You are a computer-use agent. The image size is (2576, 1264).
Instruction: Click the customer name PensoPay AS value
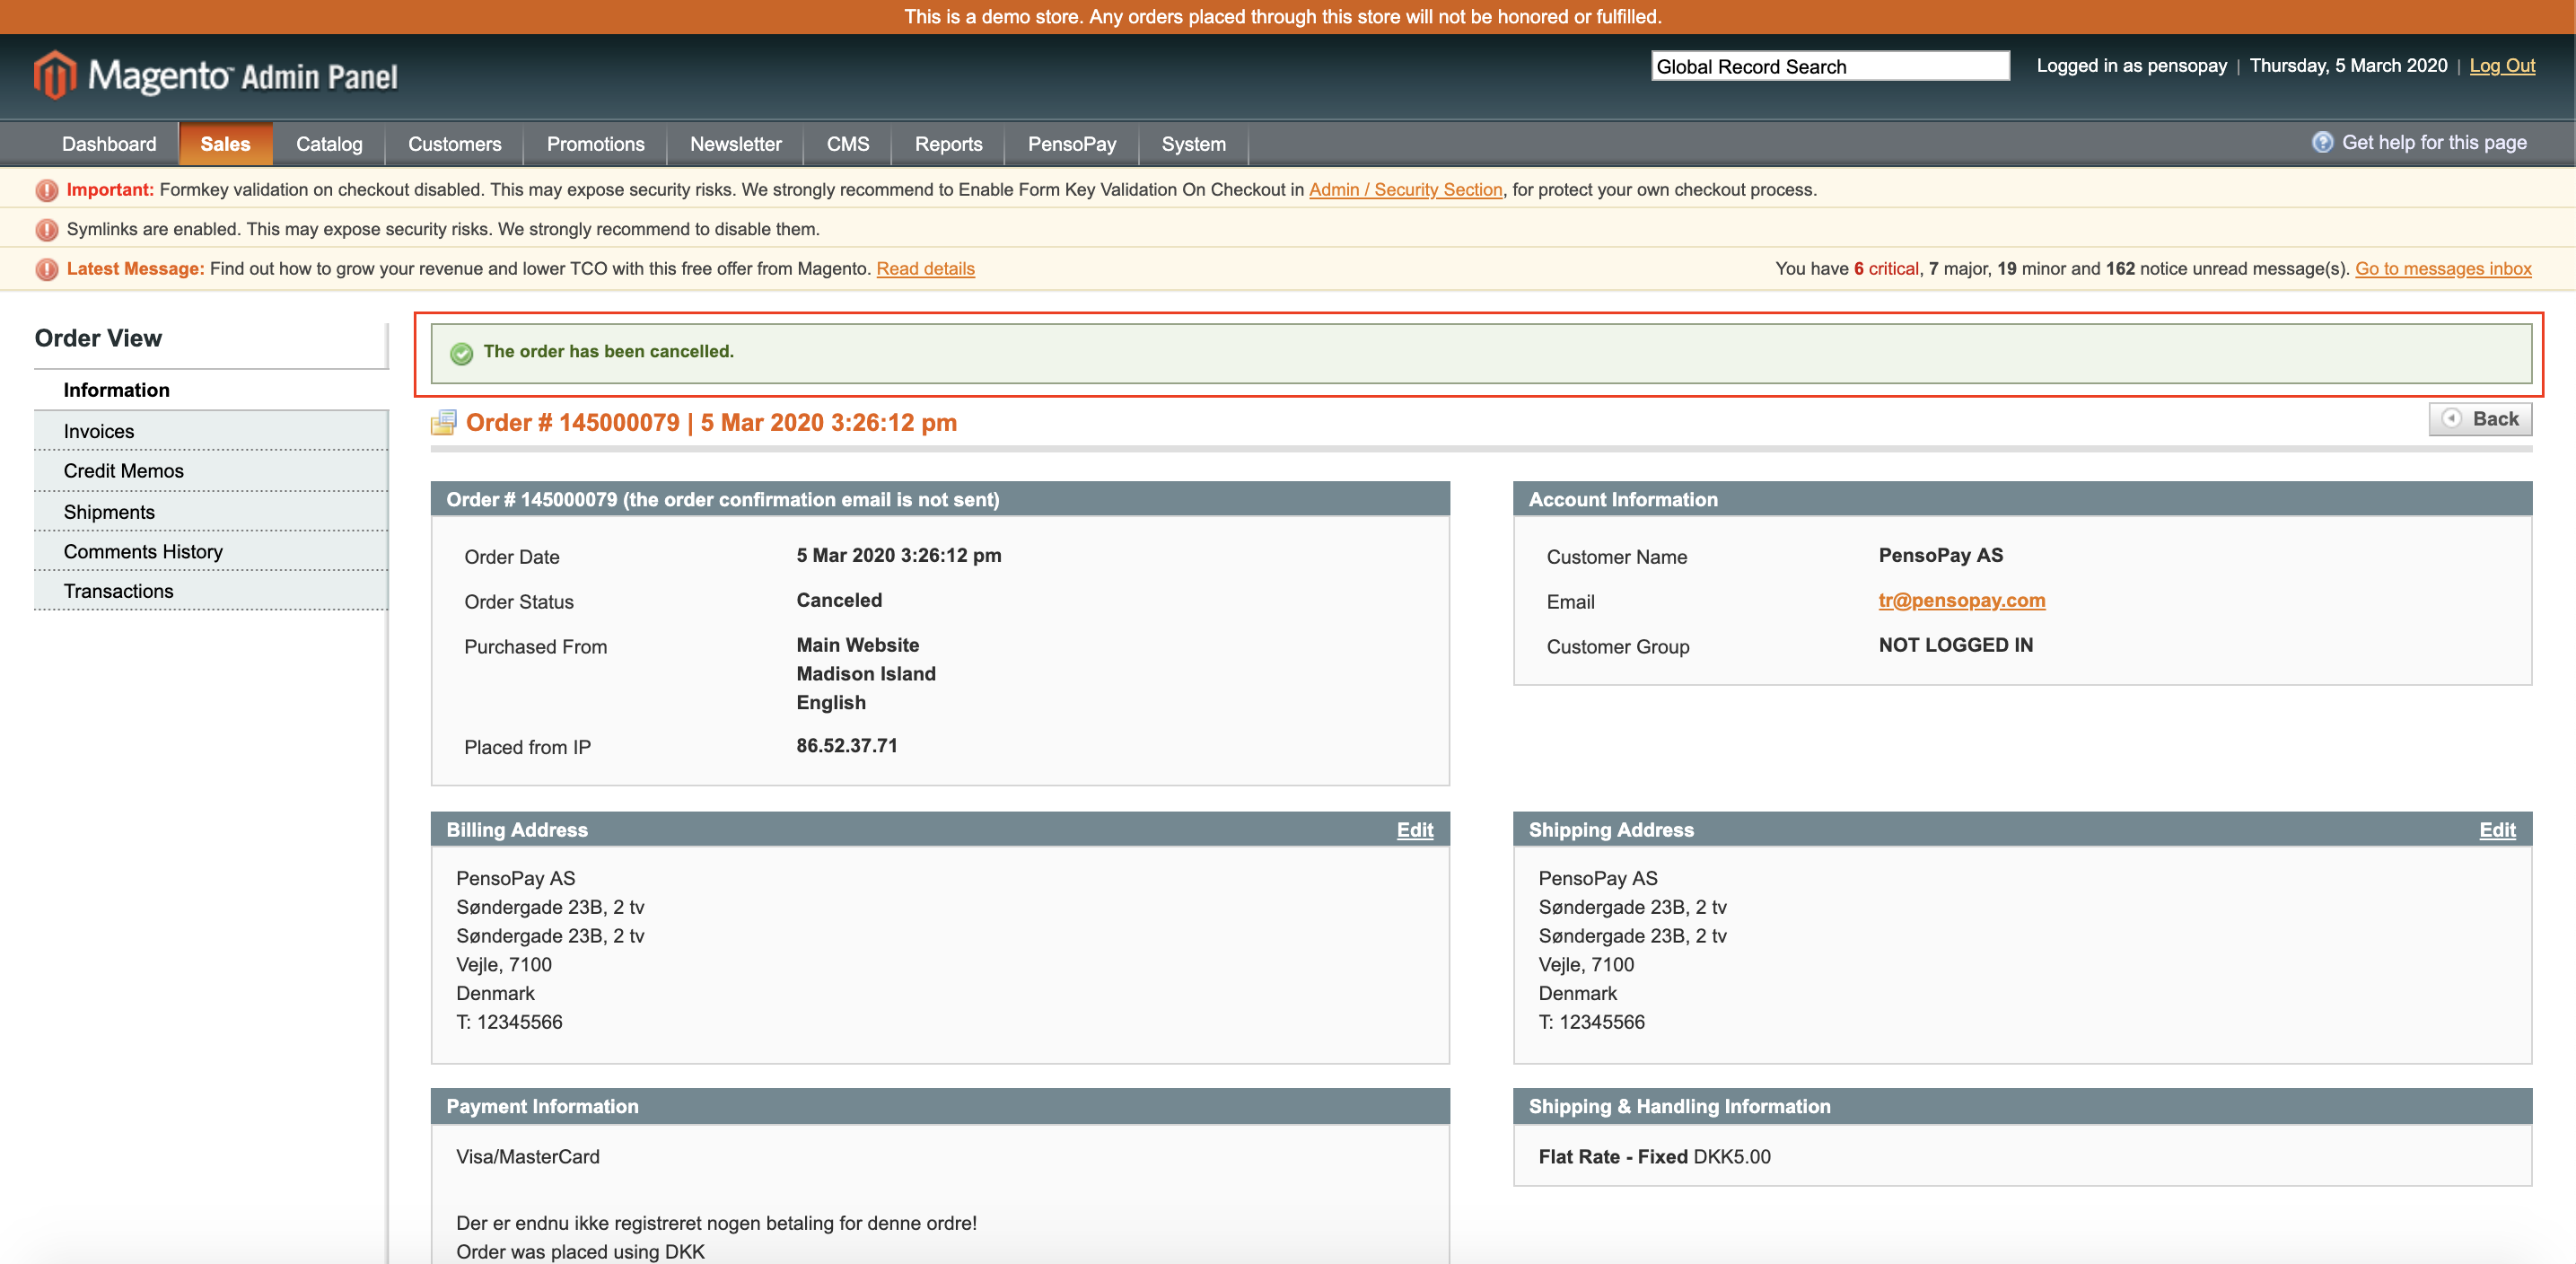[x=1940, y=555]
